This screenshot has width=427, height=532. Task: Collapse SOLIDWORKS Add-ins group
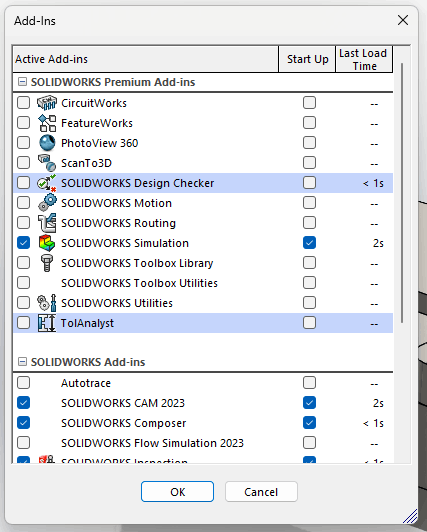(22, 362)
